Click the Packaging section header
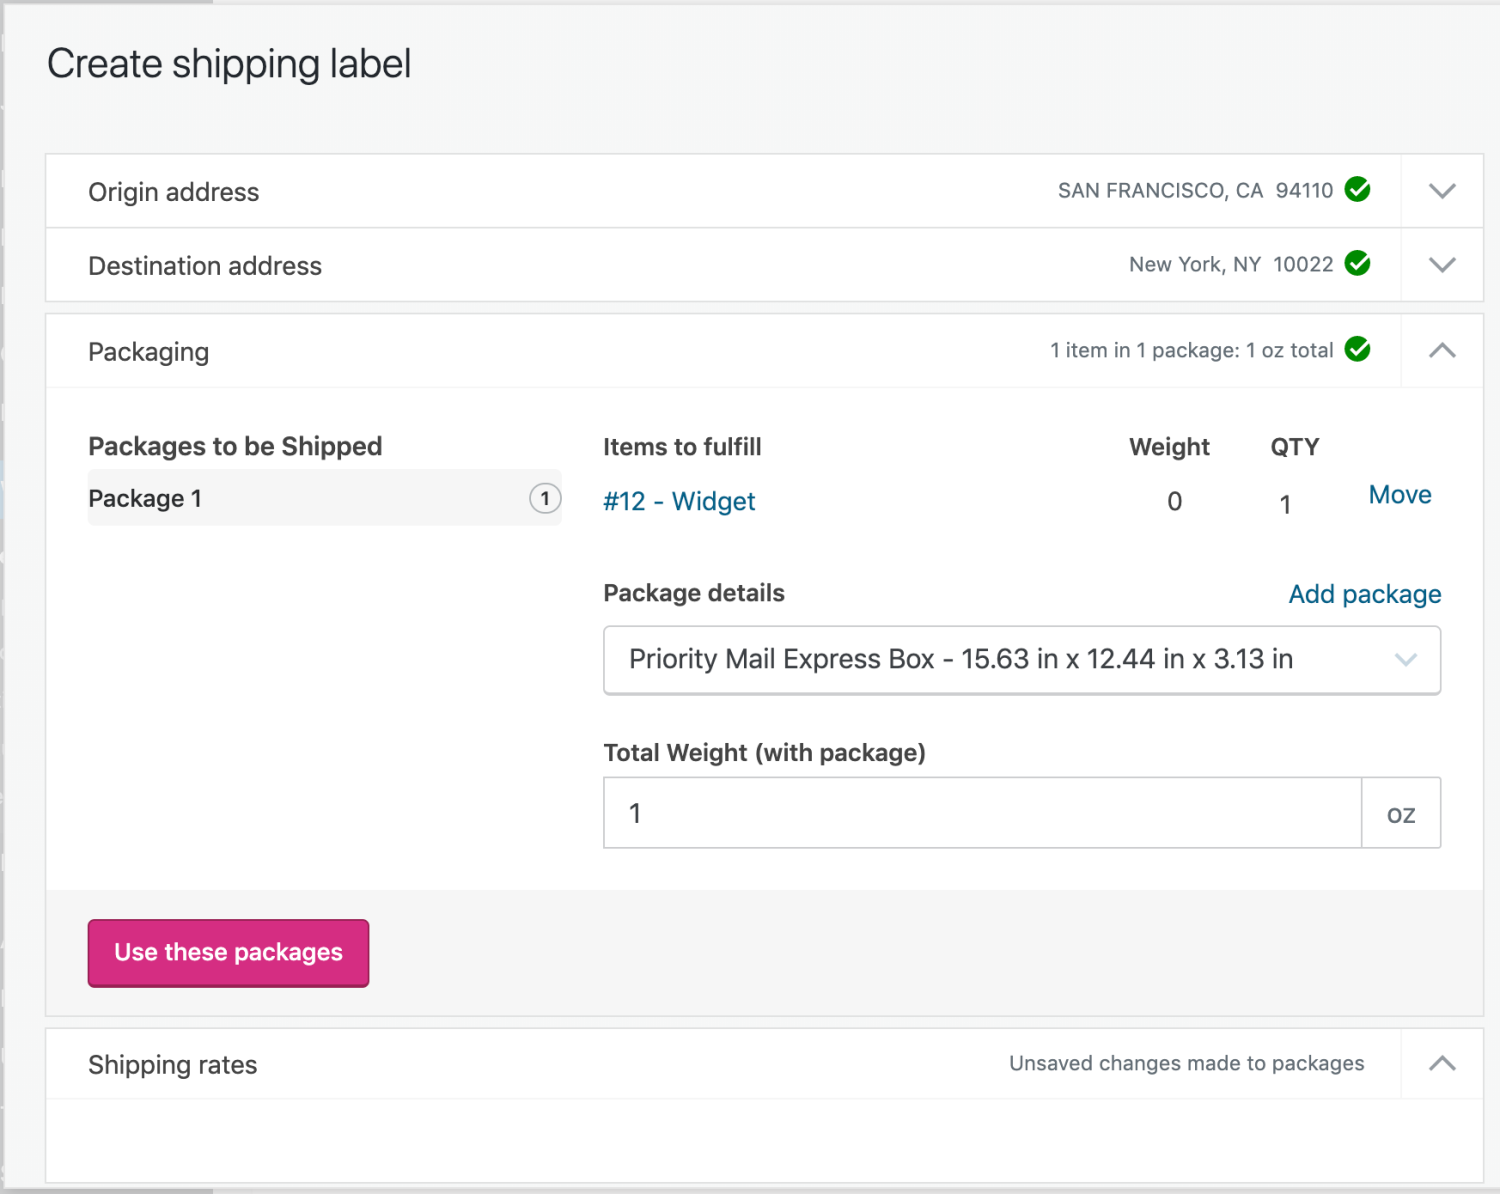The image size is (1500, 1194). pyautogui.click(x=148, y=351)
